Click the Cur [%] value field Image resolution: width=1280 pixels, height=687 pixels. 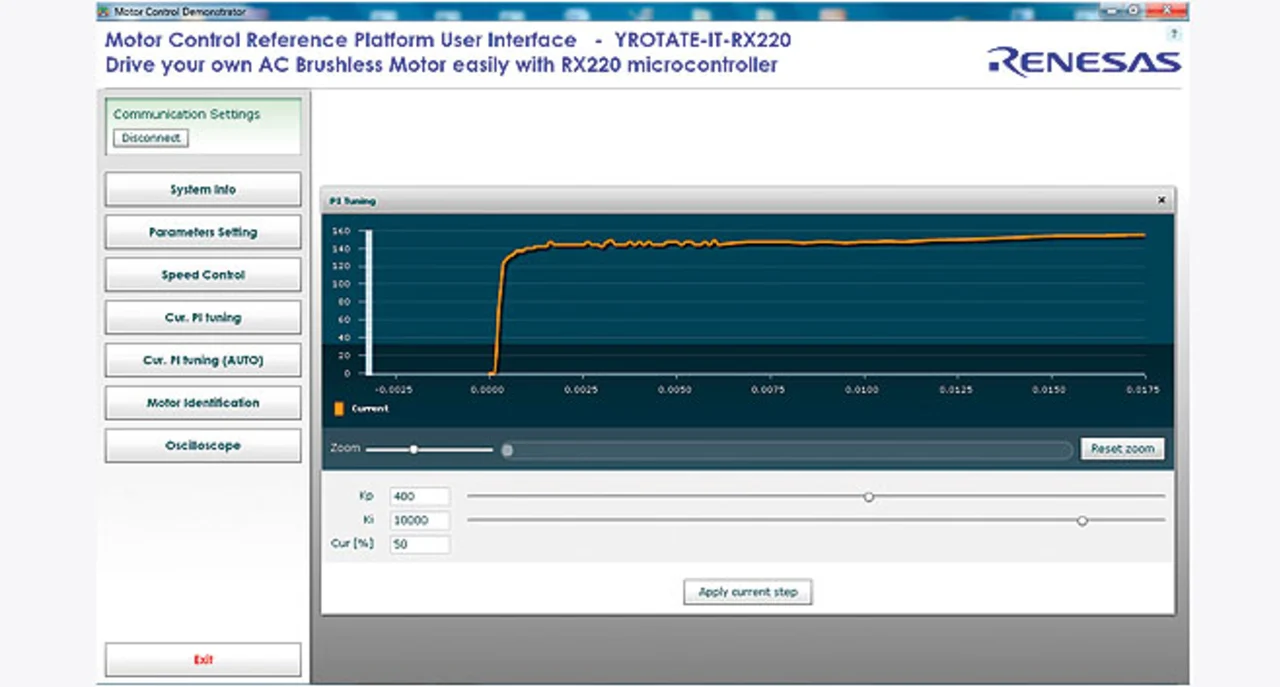(420, 545)
